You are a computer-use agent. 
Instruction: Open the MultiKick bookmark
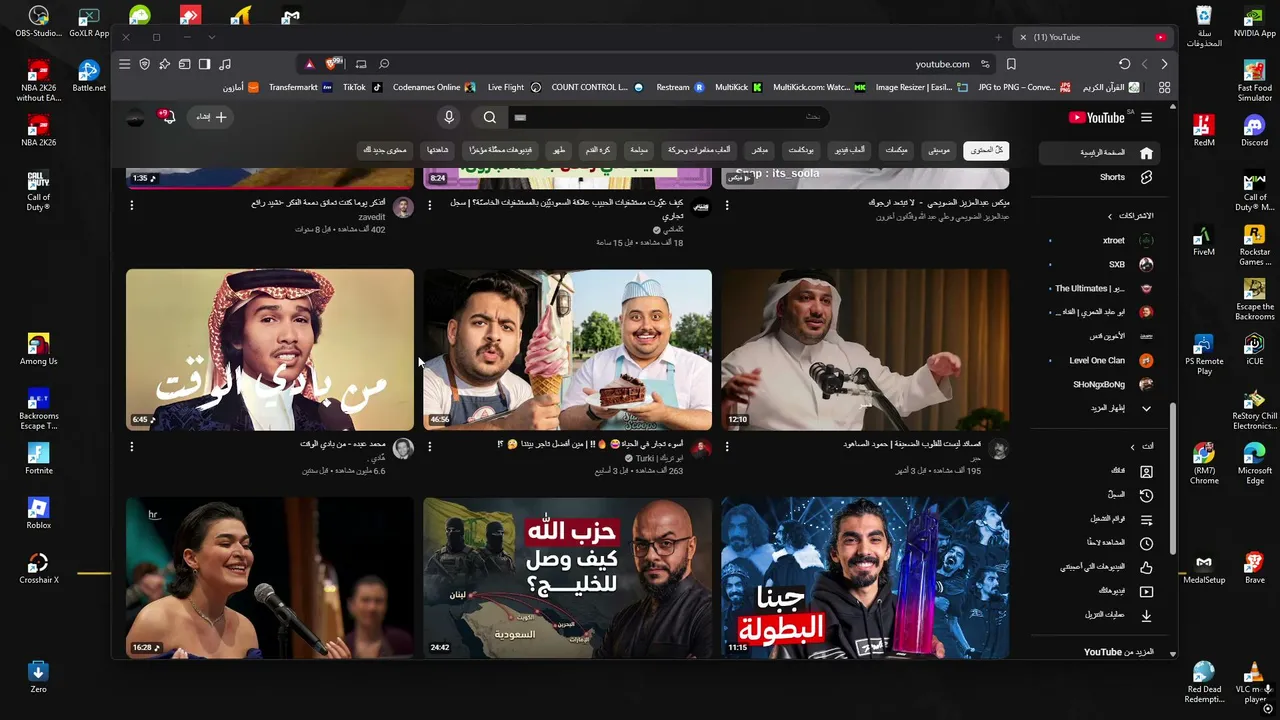click(738, 87)
